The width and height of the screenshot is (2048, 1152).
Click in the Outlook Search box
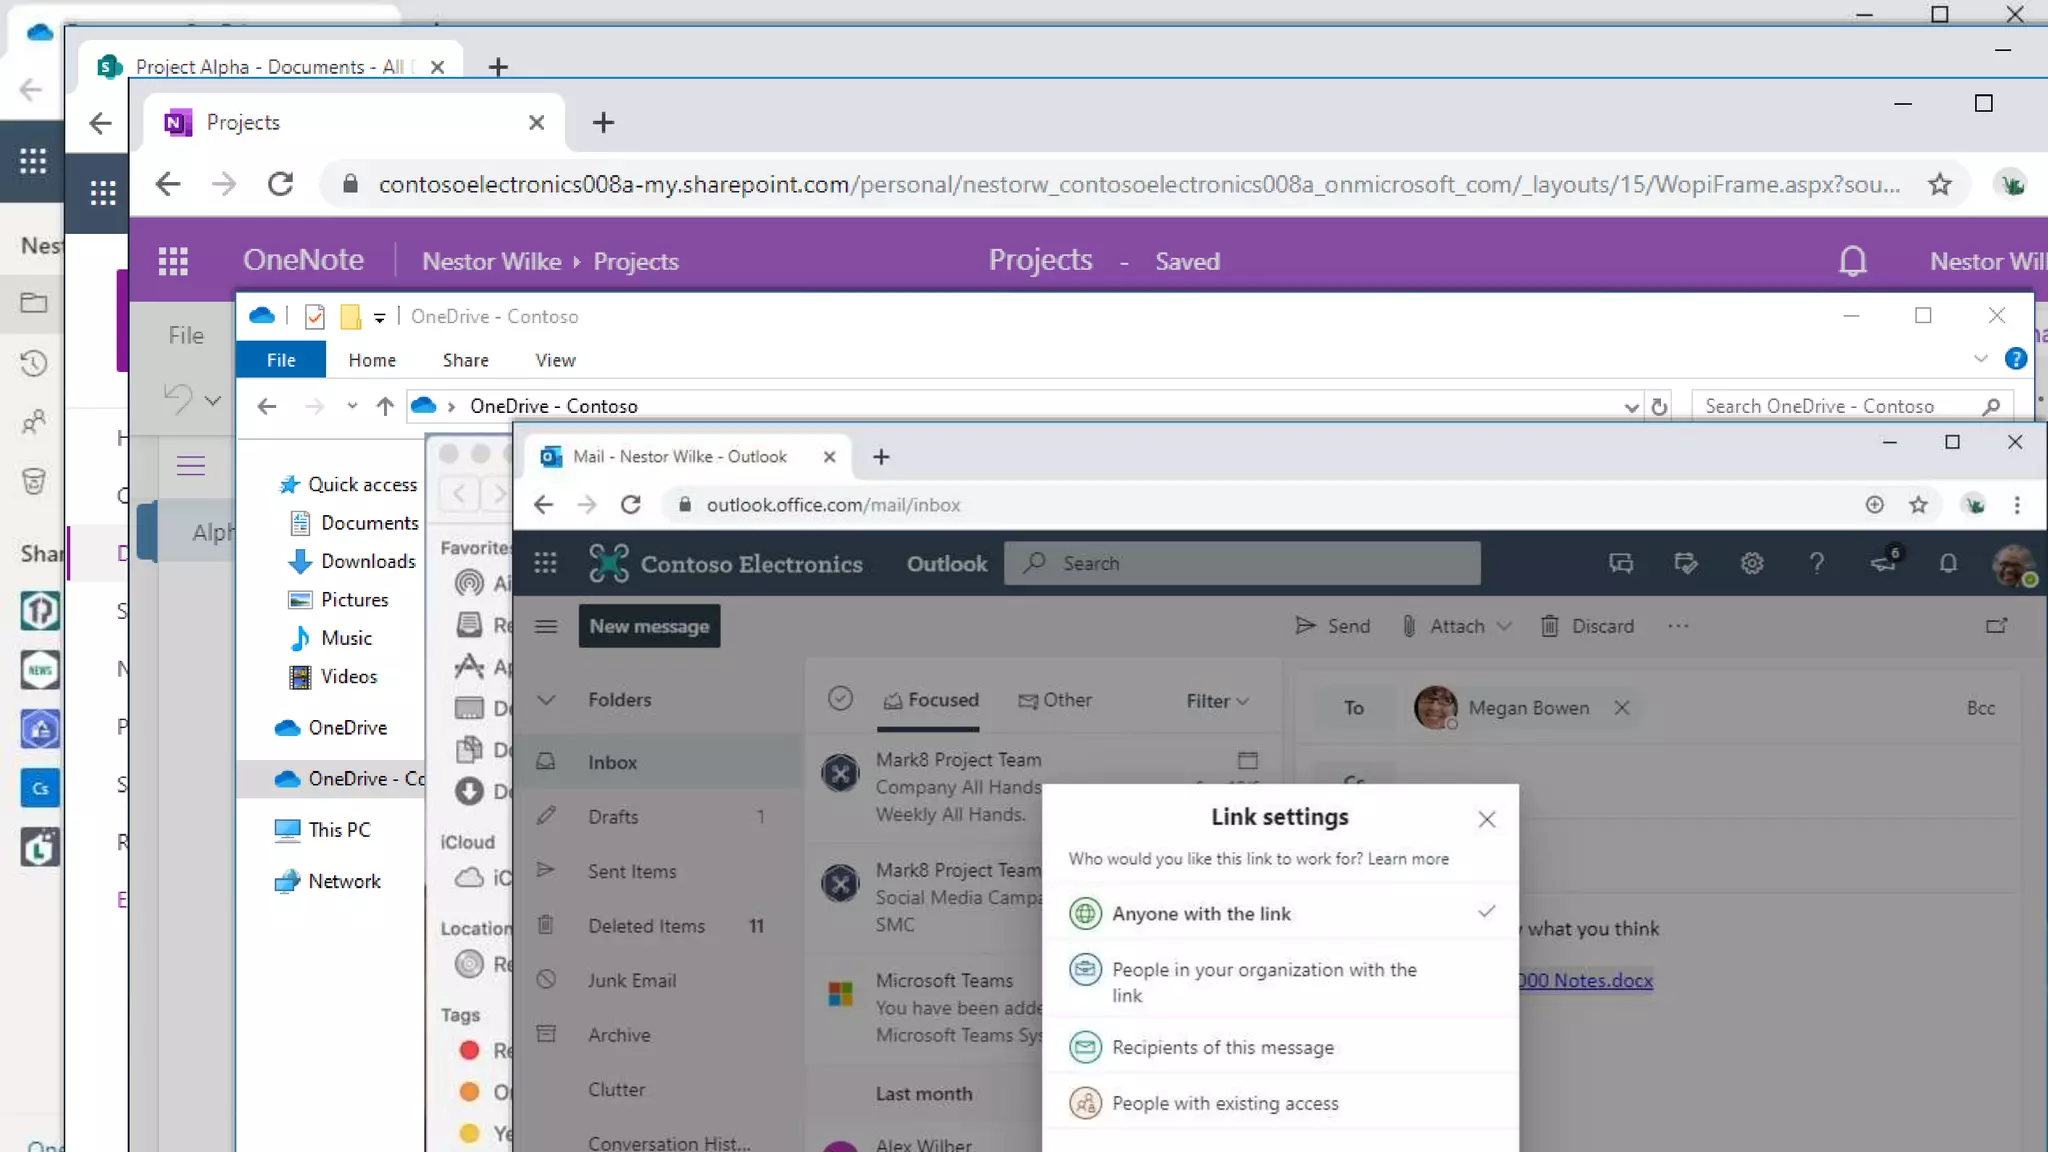point(1240,563)
